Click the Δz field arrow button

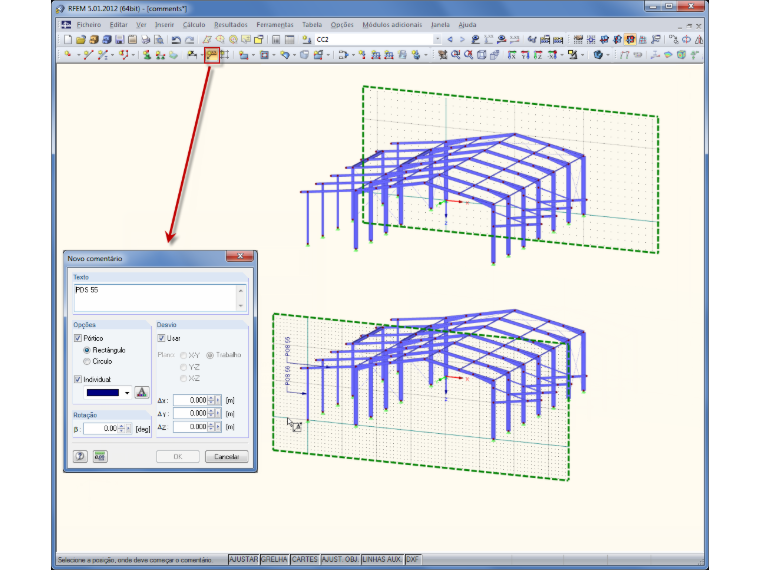coord(218,427)
